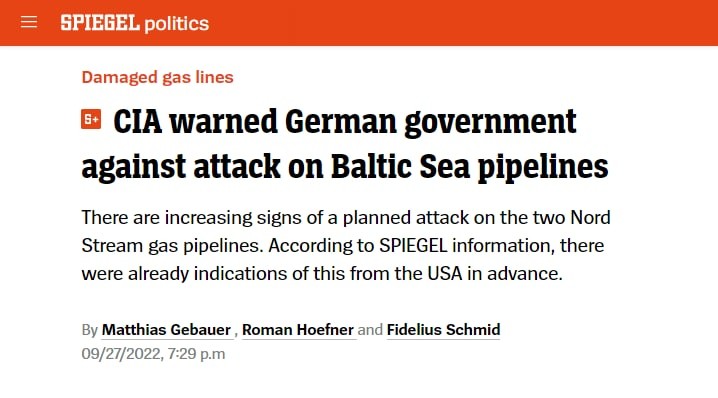718x398 pixels.
Task: Open author Roman Hoefner's profile
Action: [x=298, y=330]
